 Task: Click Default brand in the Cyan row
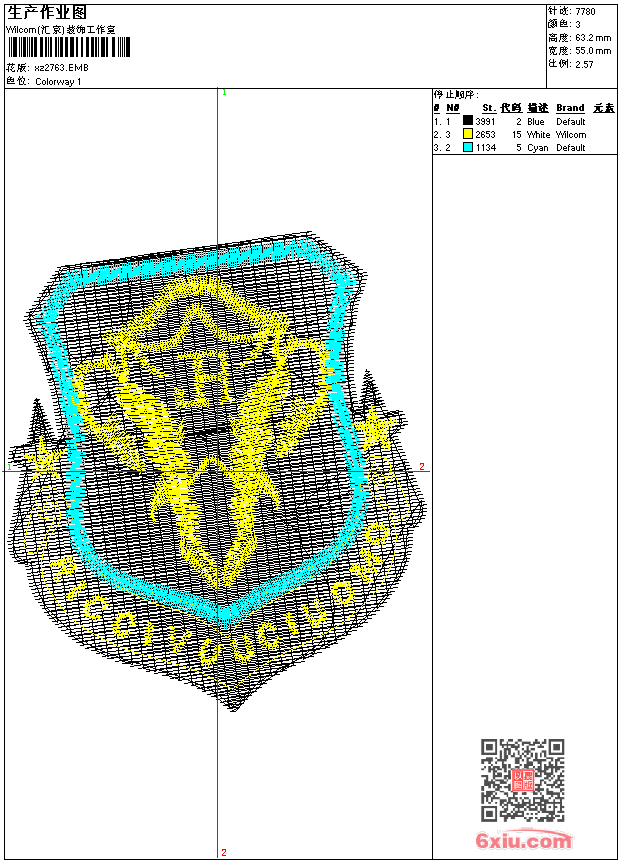click(x=571, y=148)
